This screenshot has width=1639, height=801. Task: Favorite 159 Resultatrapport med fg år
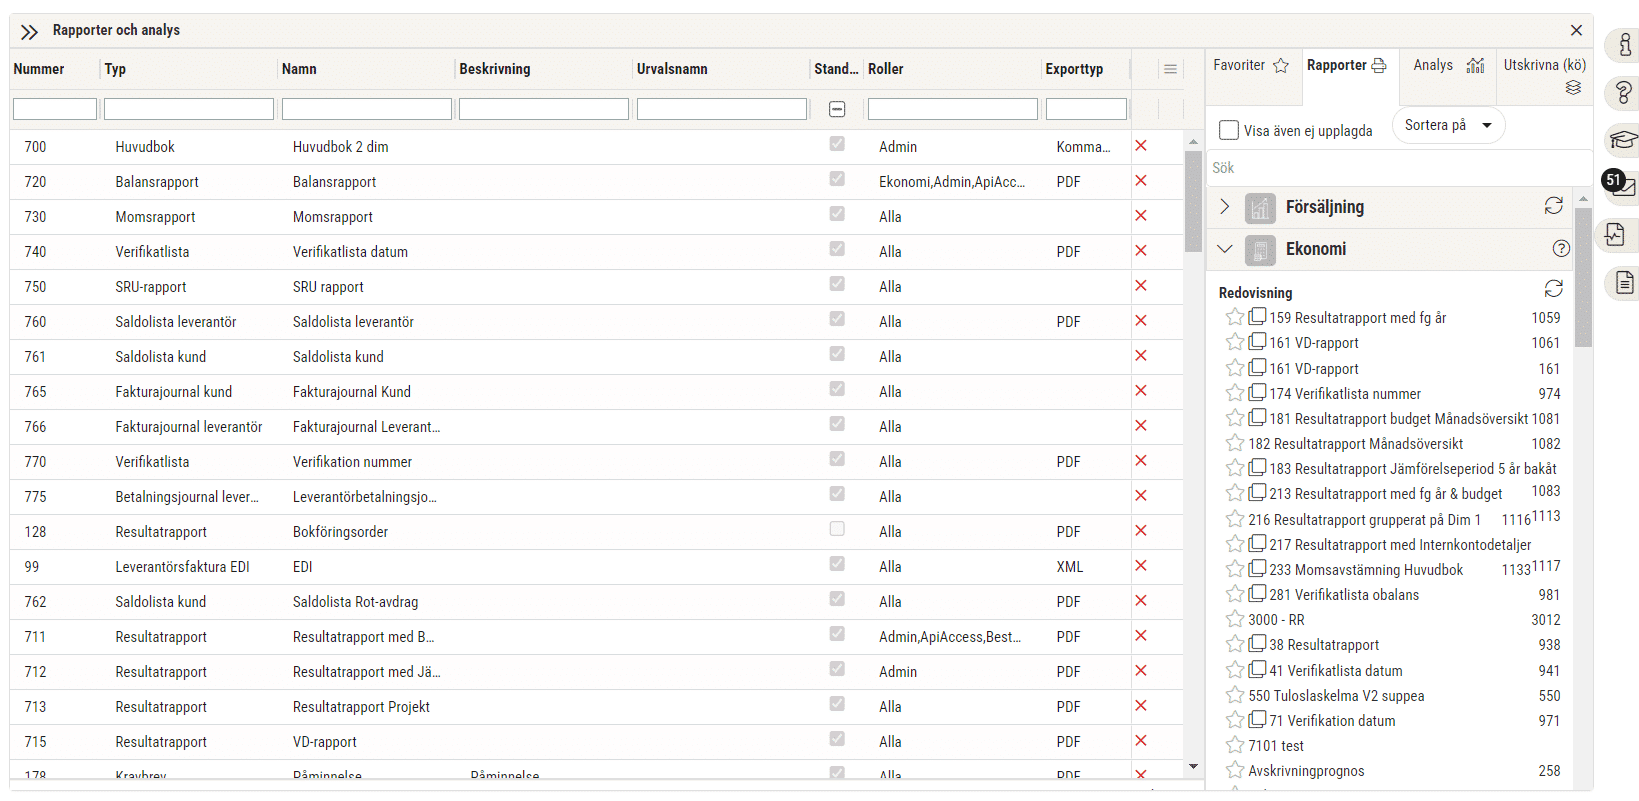(1235, 317)
